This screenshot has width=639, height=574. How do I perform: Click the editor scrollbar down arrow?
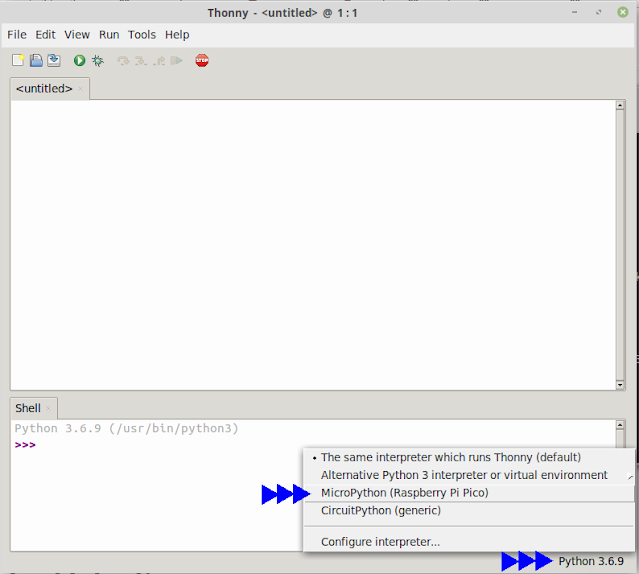pos(620,385)
